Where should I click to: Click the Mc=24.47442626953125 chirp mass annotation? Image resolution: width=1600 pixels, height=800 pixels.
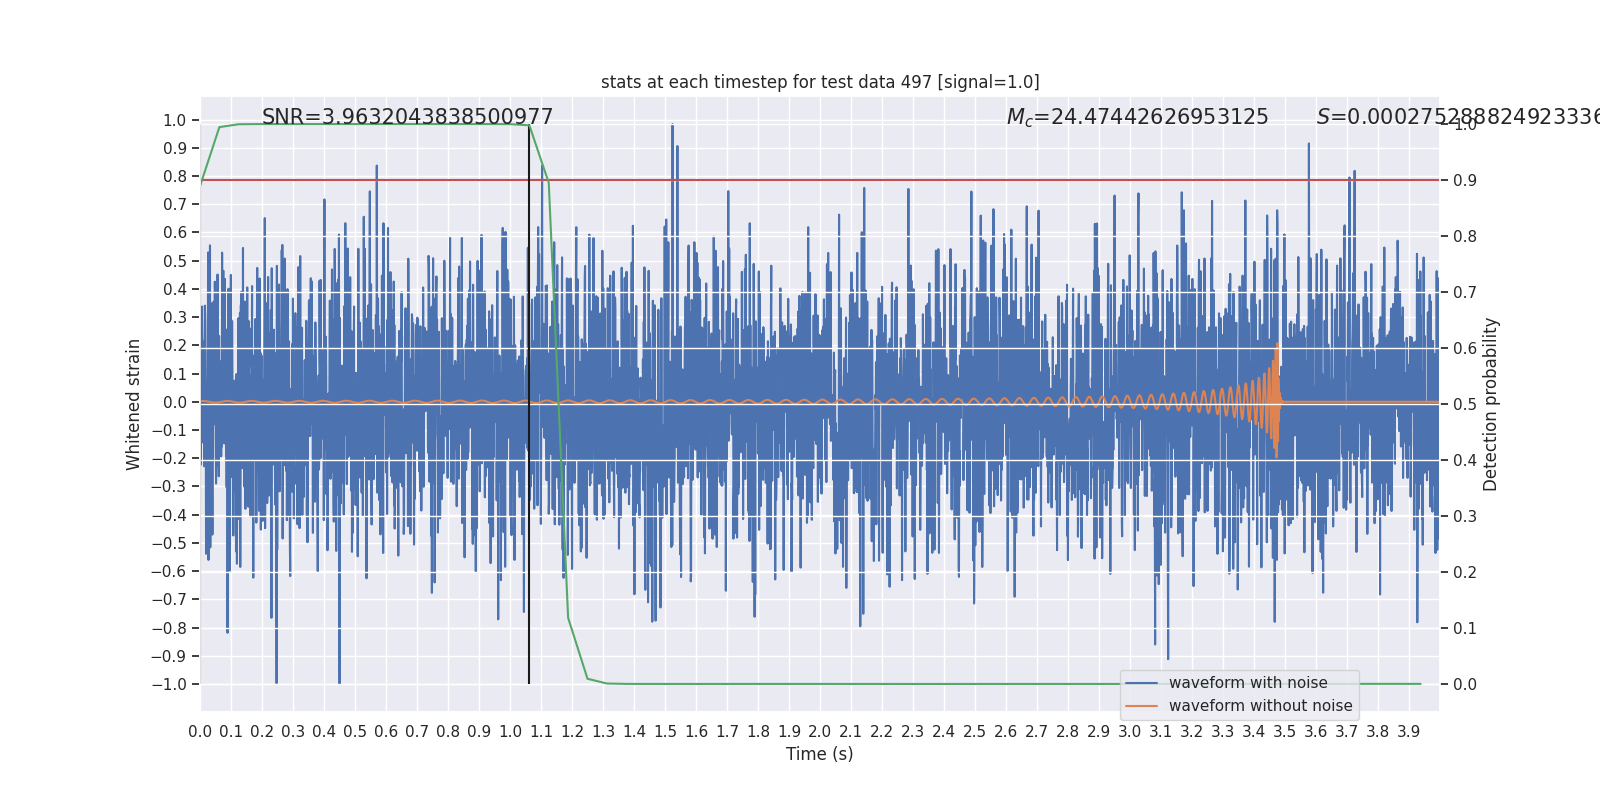pyautogui.click(x=1137, y=117)
